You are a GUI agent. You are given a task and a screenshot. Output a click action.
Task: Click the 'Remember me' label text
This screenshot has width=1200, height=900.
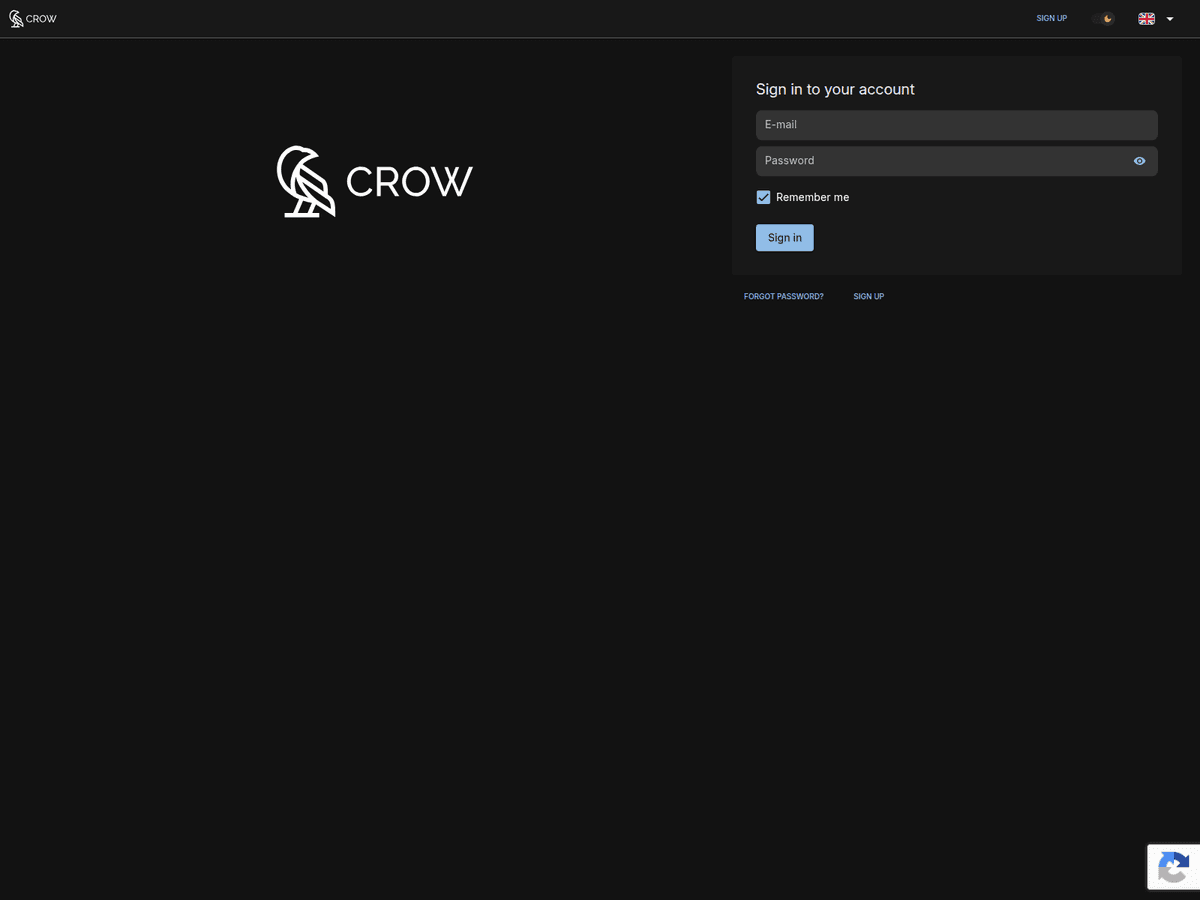click(812, 198)
